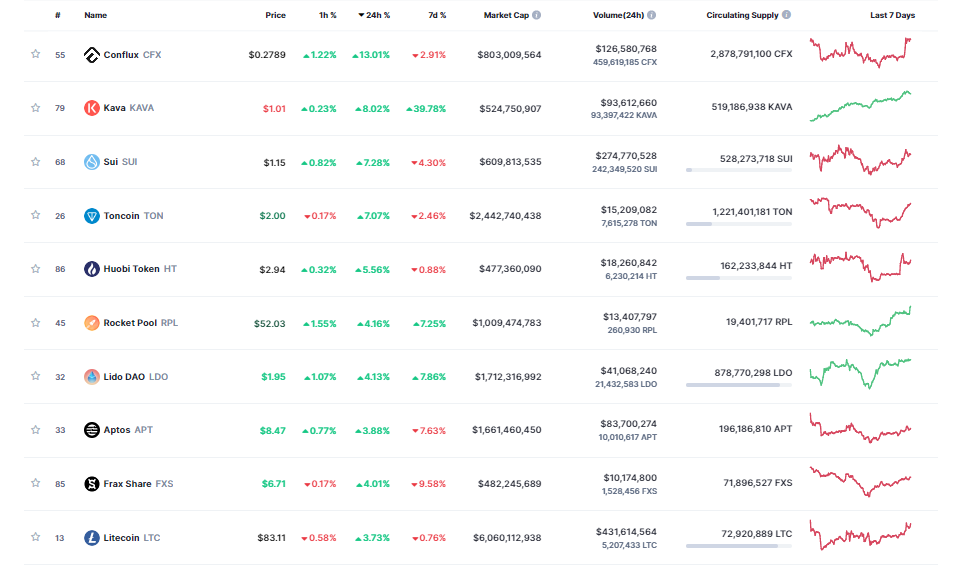Click Litecoin circulating supply progress bar

(x=739, y=546)
